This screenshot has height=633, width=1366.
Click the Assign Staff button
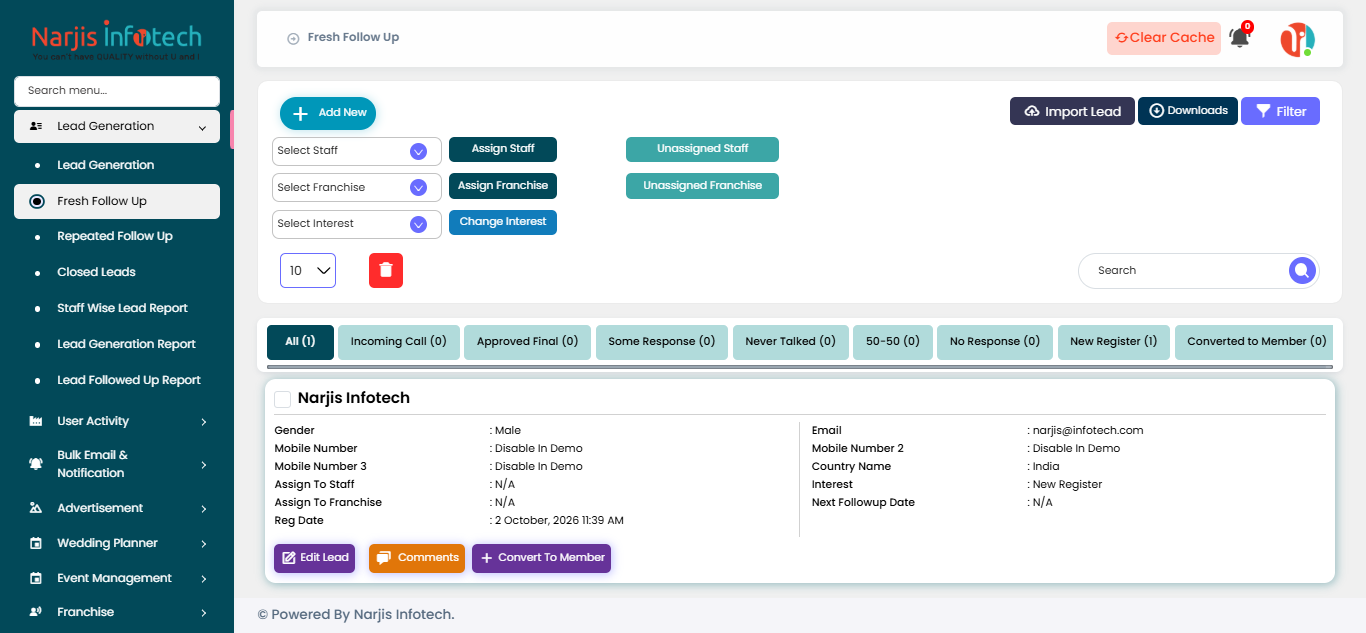click(x=503, y=149)
